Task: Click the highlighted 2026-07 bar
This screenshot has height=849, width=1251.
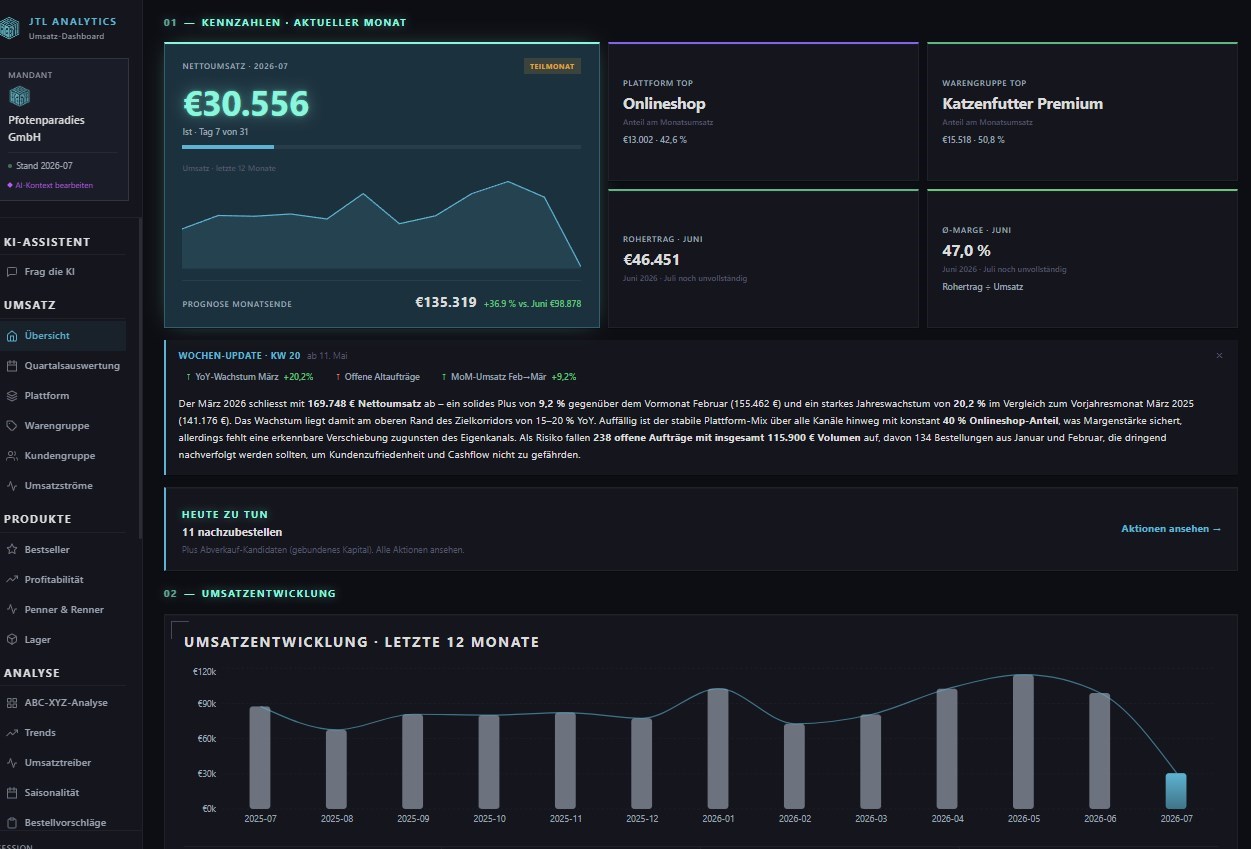Action: [1176, 791]
